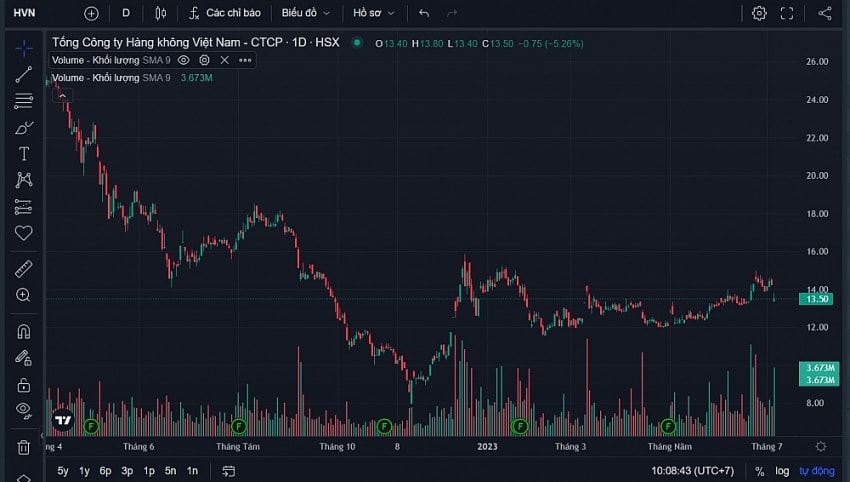Remove the Volume indicator

(224, 60)
